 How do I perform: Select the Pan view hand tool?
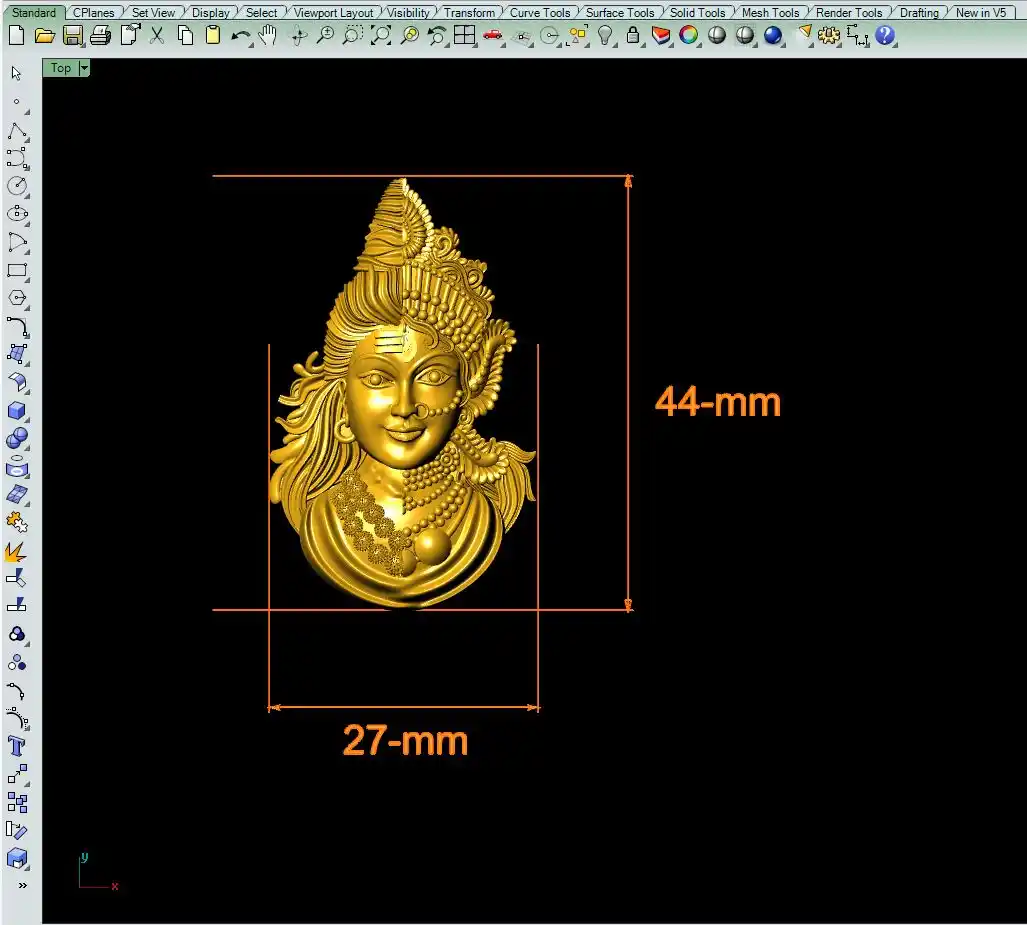[x=268, y=35]
